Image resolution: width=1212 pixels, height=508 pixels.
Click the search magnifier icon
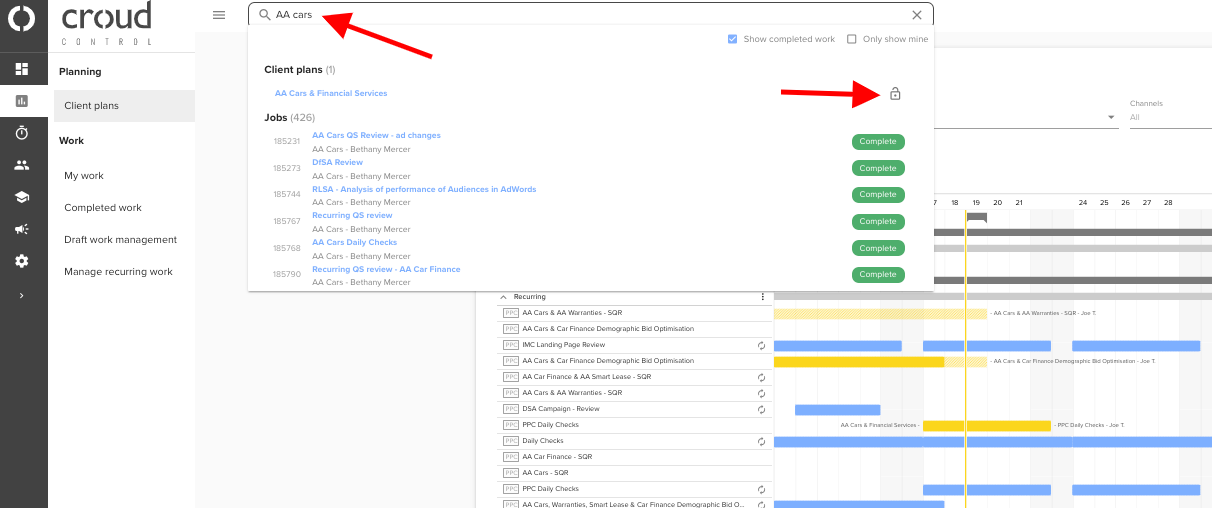(264, 15)
